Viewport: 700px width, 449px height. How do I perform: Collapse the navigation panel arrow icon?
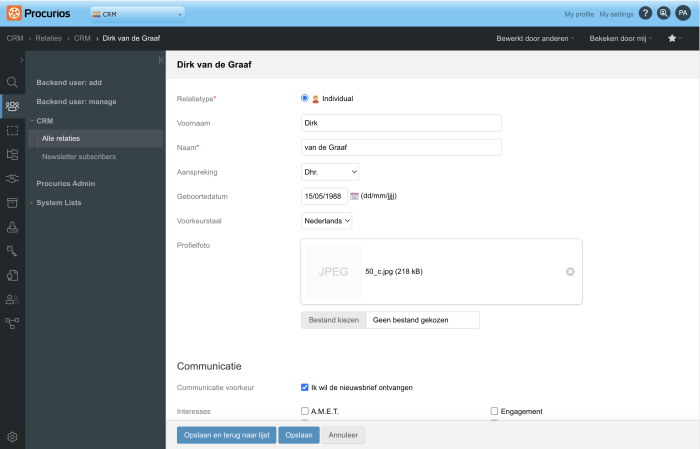point(161,60)
